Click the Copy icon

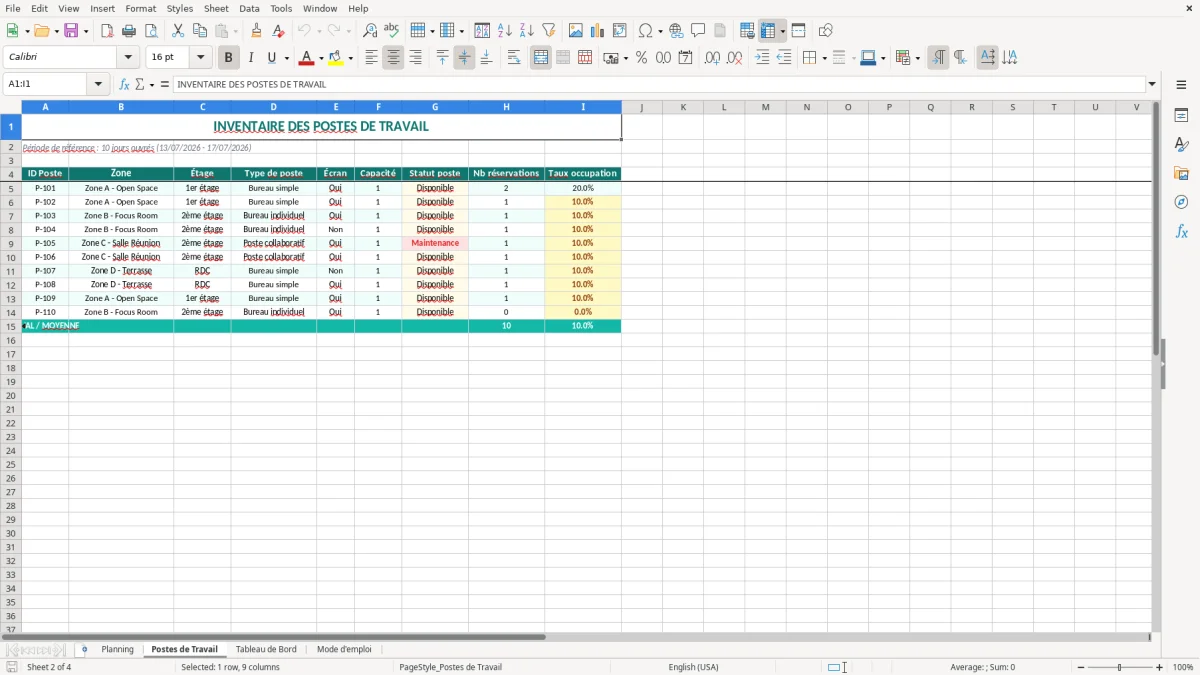[x=200, y=31]
